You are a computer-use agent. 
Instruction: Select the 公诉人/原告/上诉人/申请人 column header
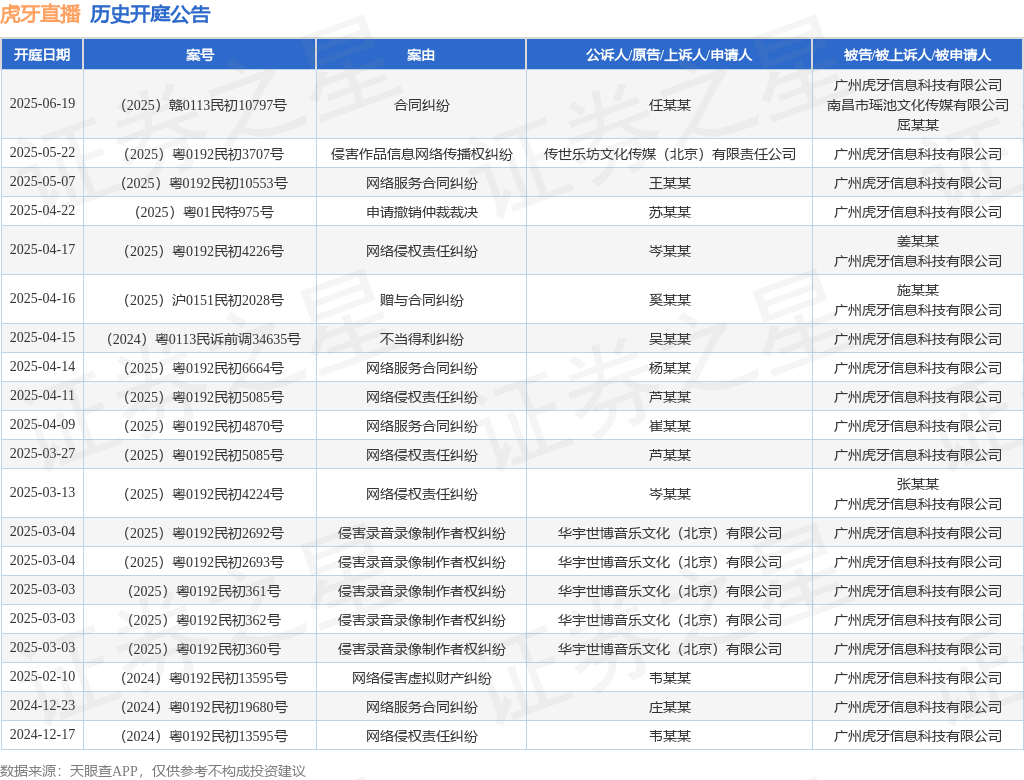pos(669,55)
